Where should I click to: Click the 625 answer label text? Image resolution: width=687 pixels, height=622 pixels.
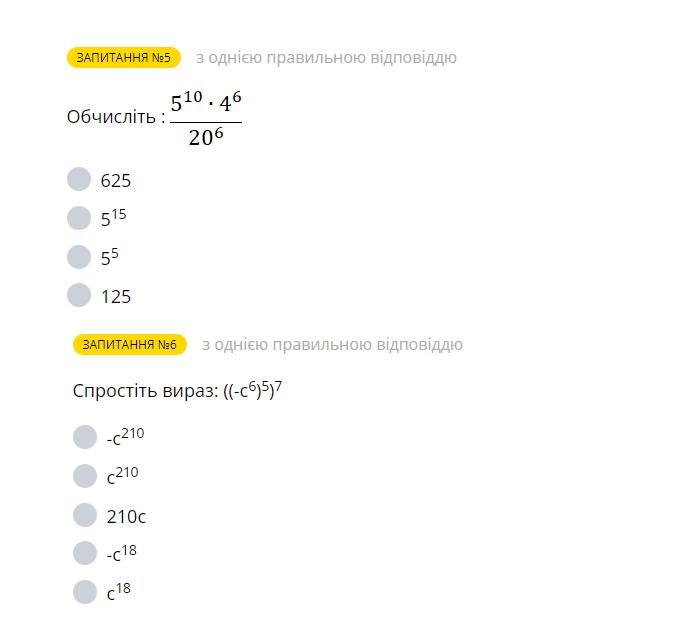click(116, 180)
